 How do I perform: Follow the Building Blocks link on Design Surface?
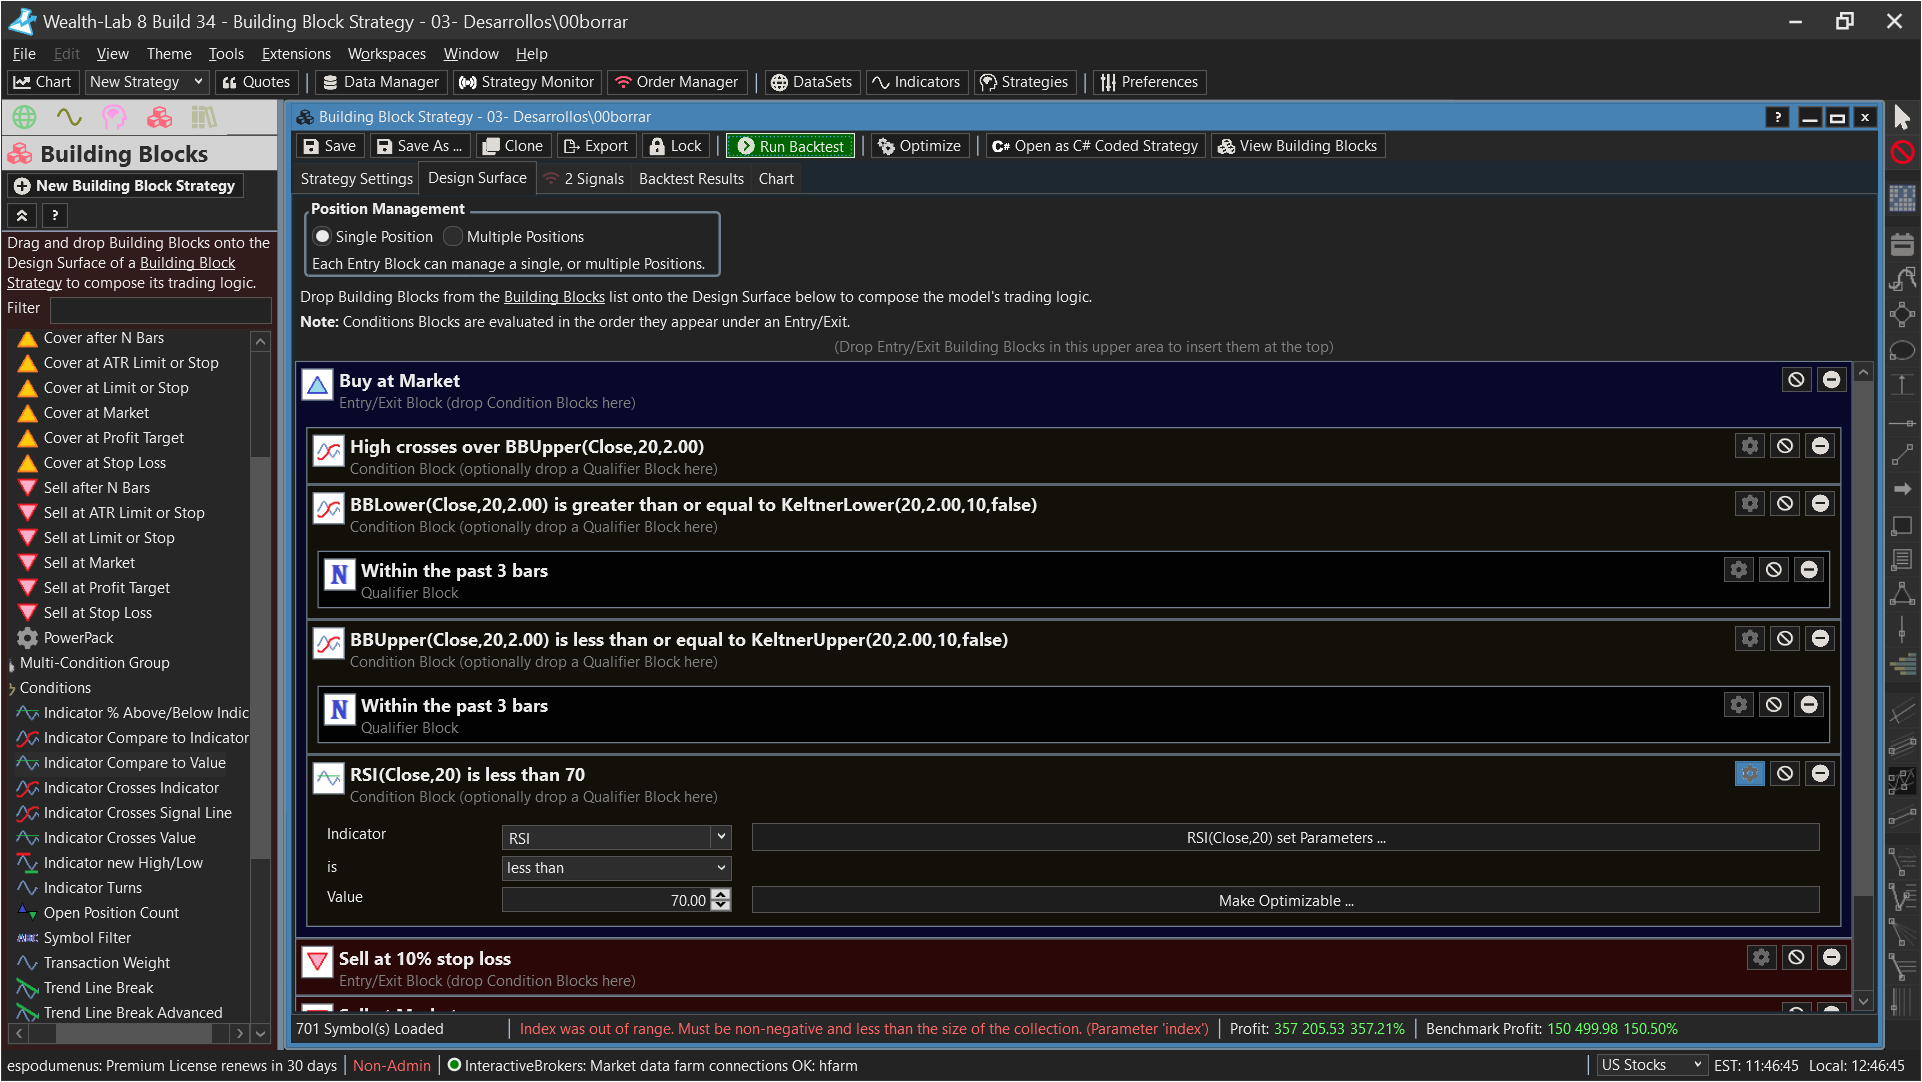click(x=554, y=297)
